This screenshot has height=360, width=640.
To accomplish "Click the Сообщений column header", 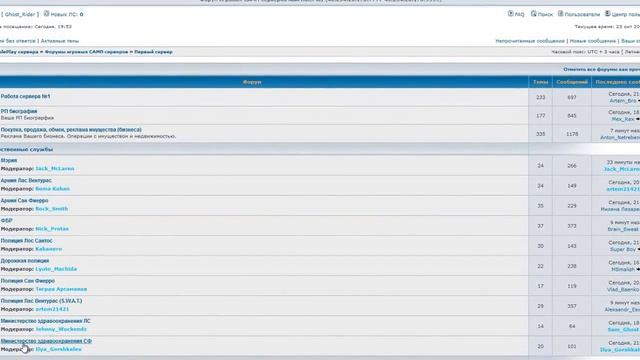I will point(572,82).
